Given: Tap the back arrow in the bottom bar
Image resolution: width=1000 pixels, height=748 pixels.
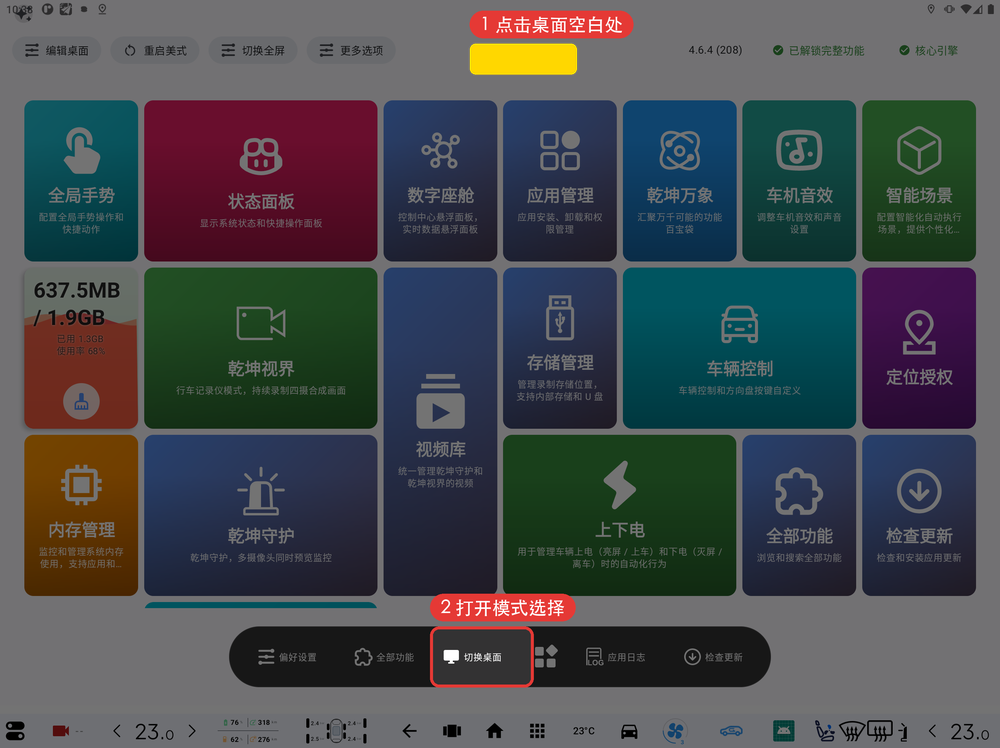Looking at the screenshot, I should (409, 731).
